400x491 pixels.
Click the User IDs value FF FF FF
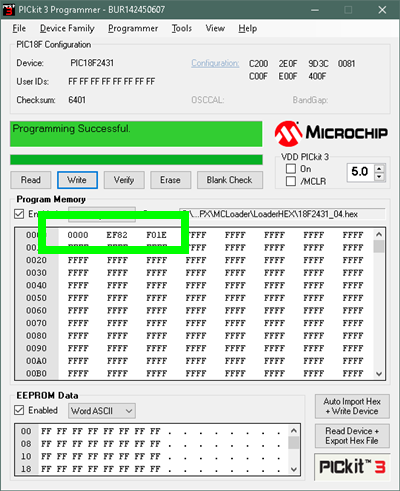(112, 82)
